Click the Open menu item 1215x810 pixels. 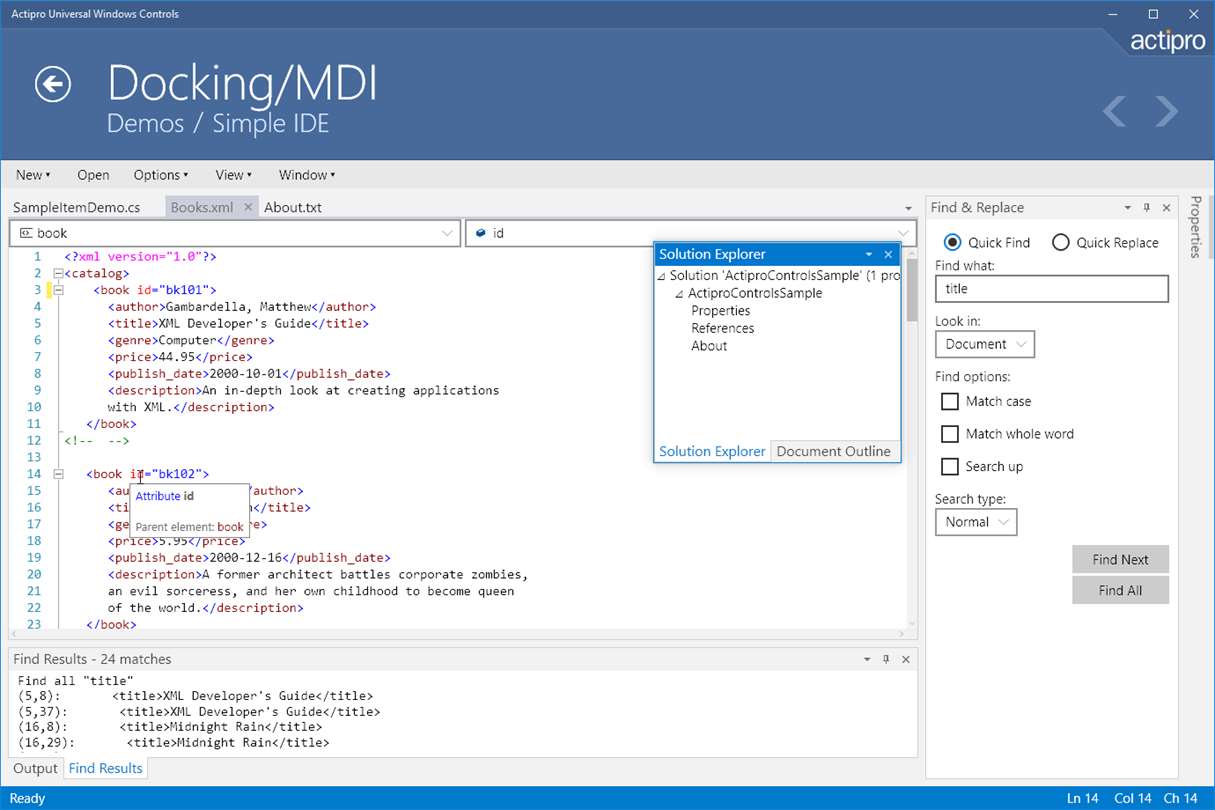(93, 175)
